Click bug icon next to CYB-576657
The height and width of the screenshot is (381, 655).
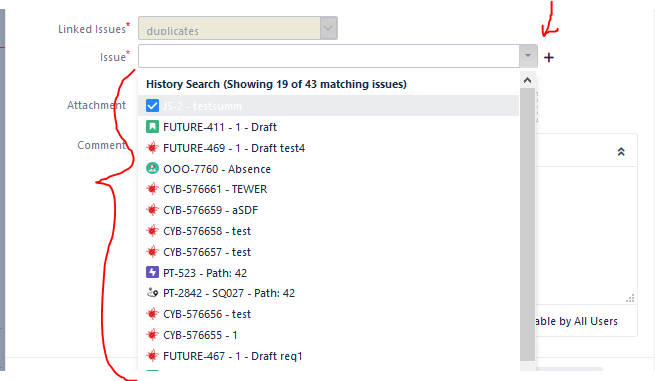[x=152, y=251]
